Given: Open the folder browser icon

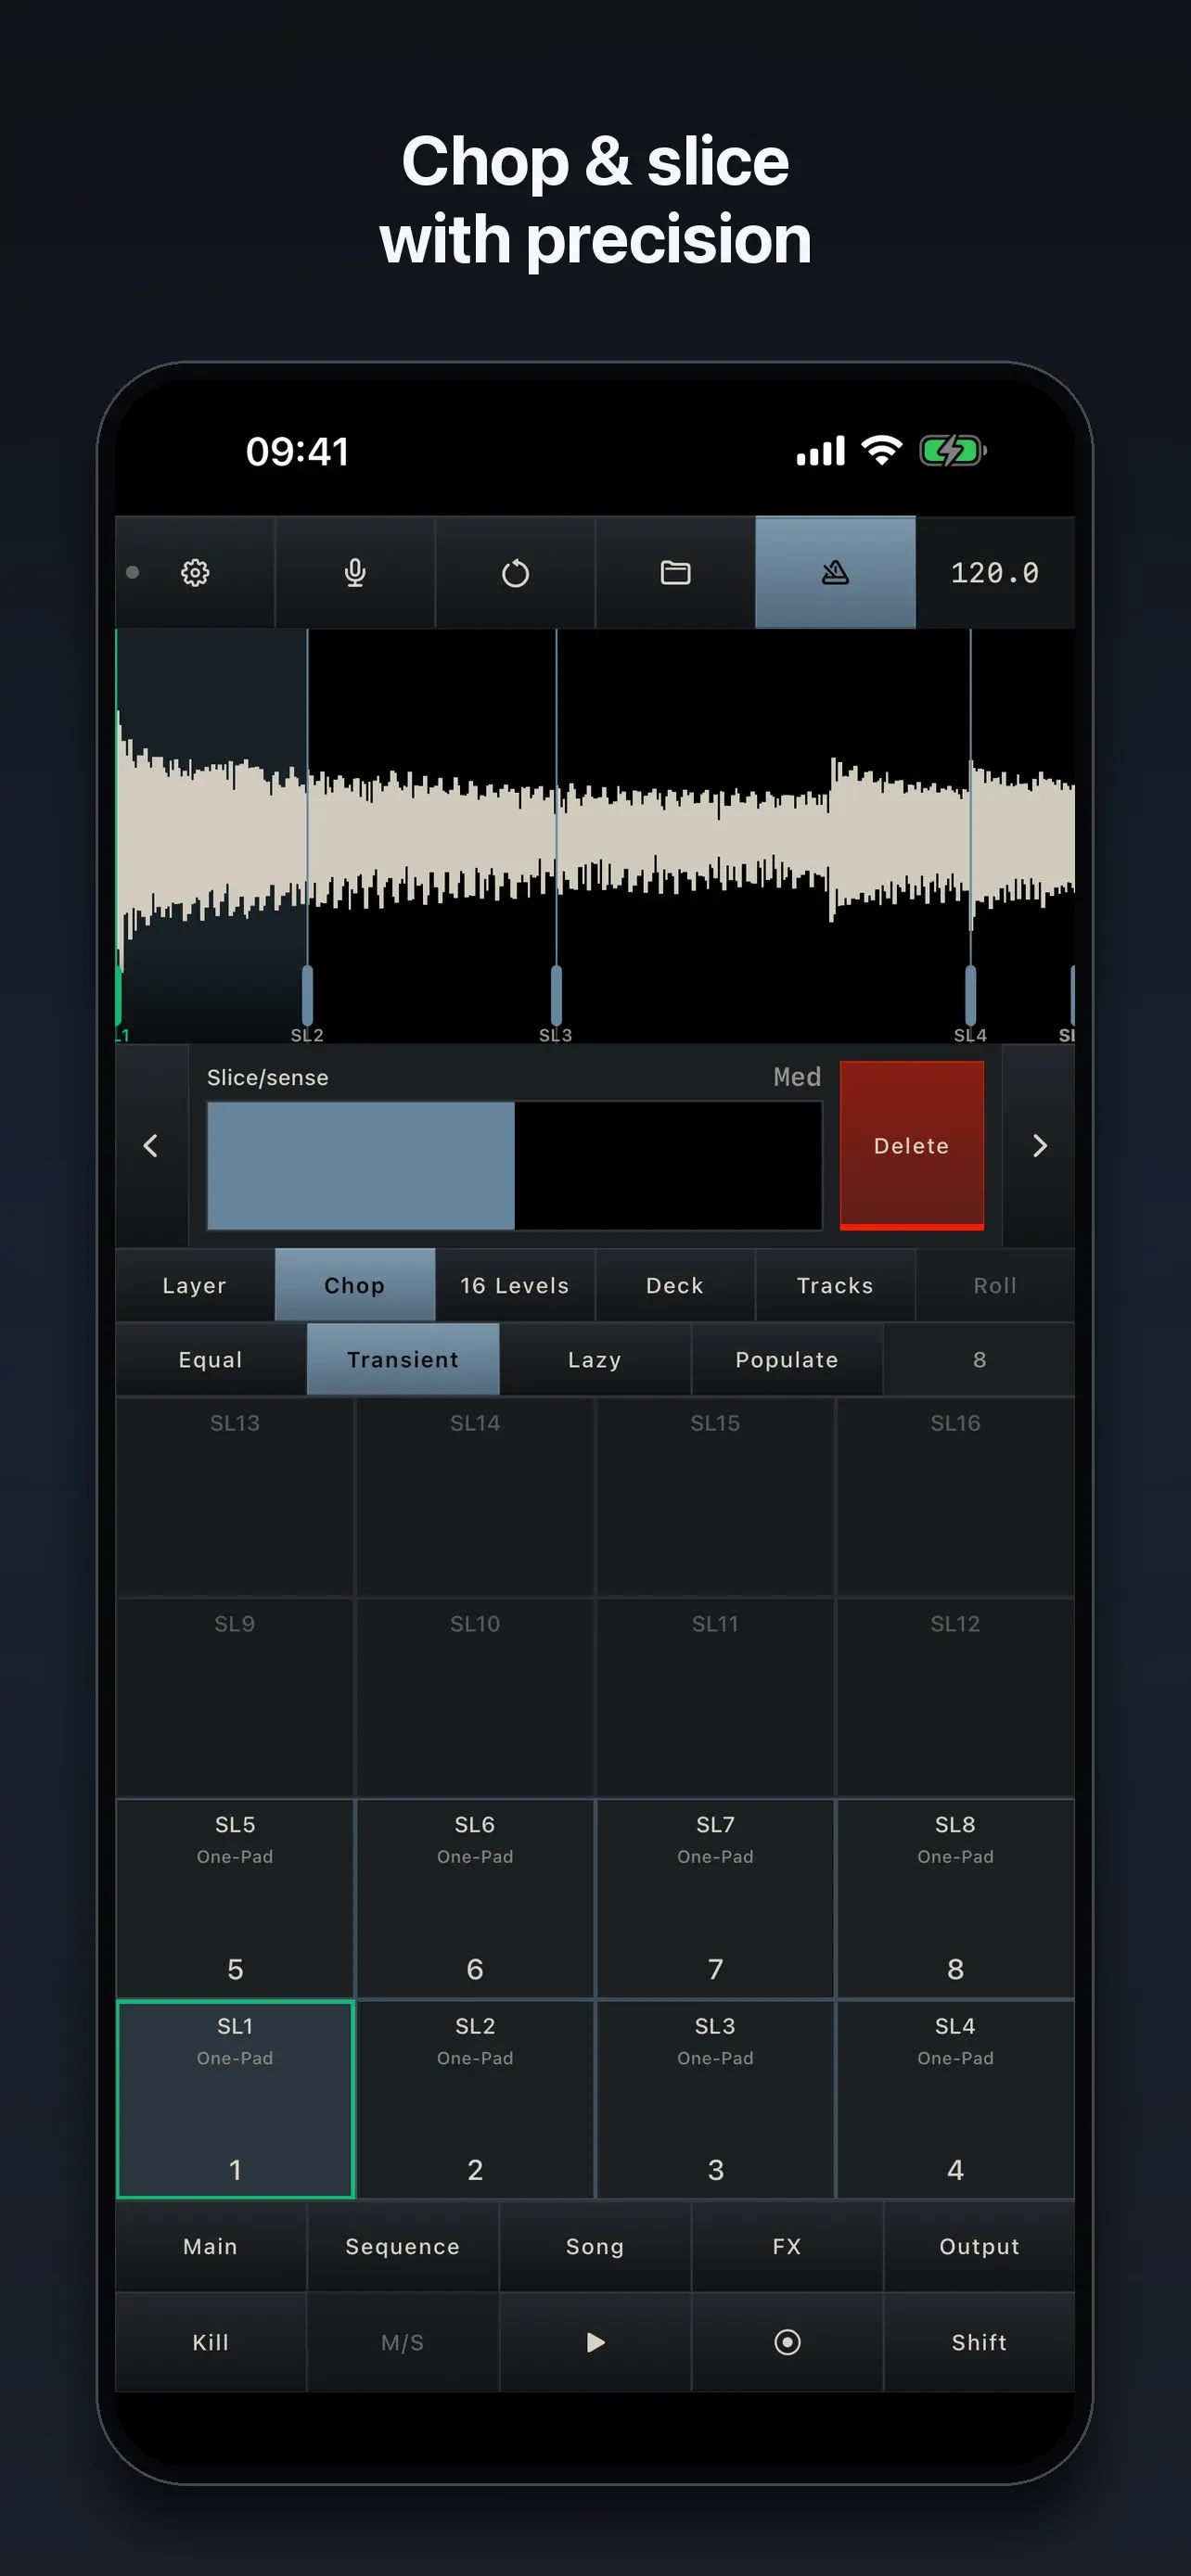Looking at the screenshot, I should [675, 573].
